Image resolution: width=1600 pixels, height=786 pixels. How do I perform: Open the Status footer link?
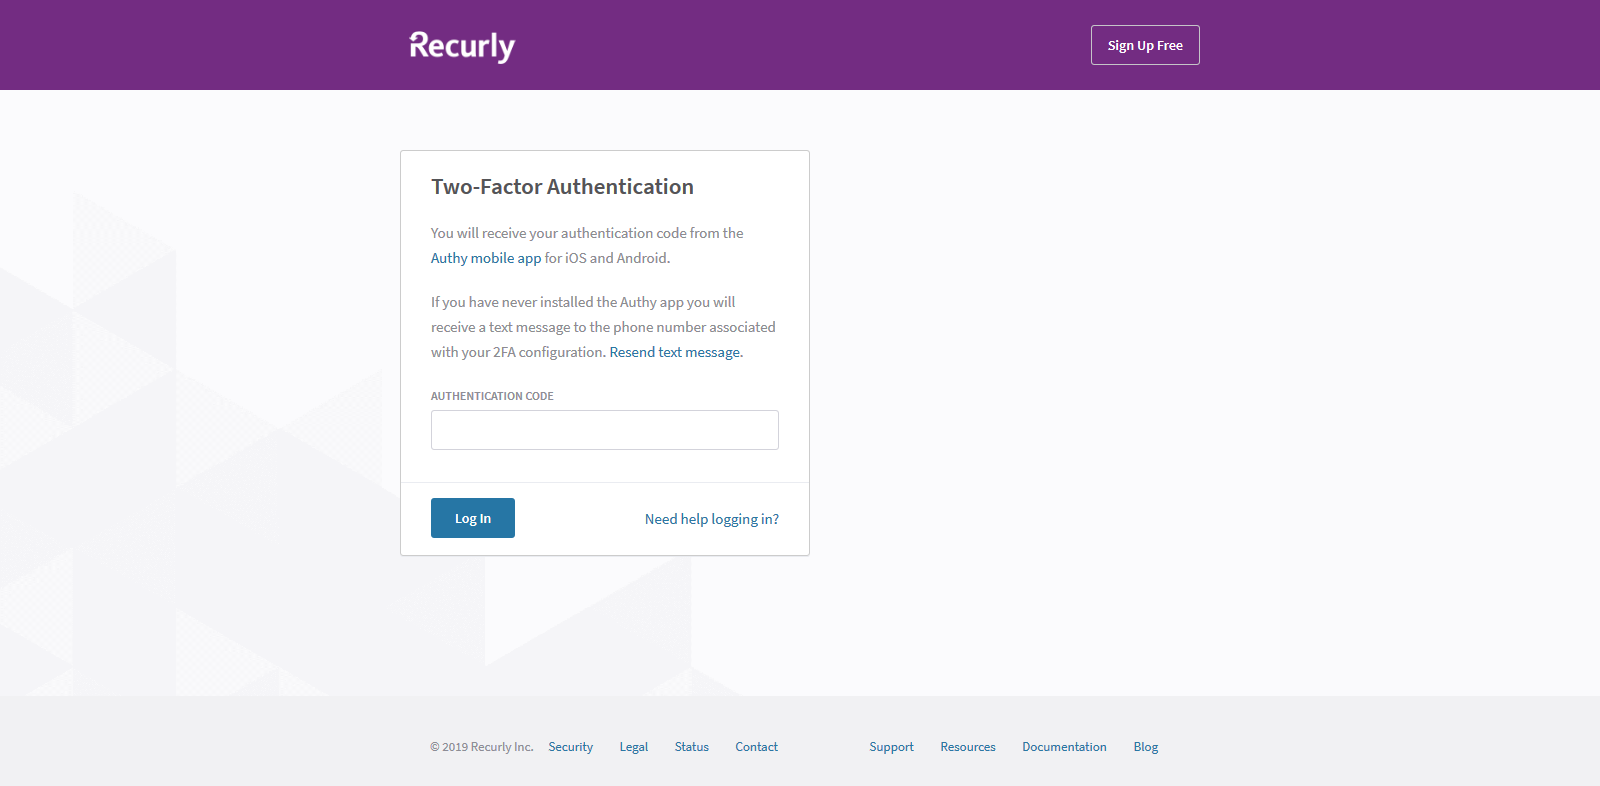[692, 747]
